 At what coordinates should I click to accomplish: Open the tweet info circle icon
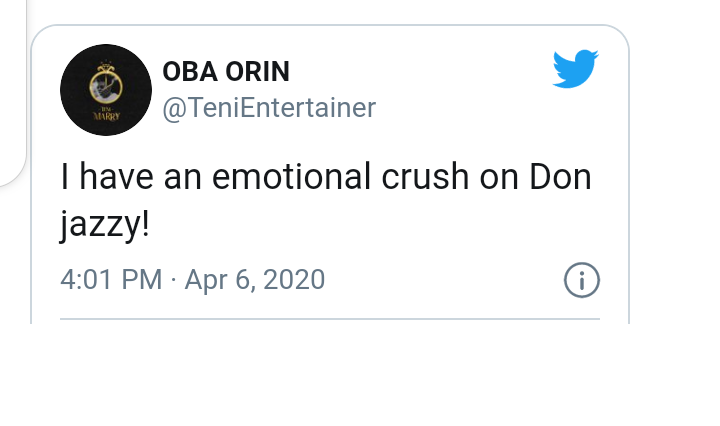click(582, 280)
